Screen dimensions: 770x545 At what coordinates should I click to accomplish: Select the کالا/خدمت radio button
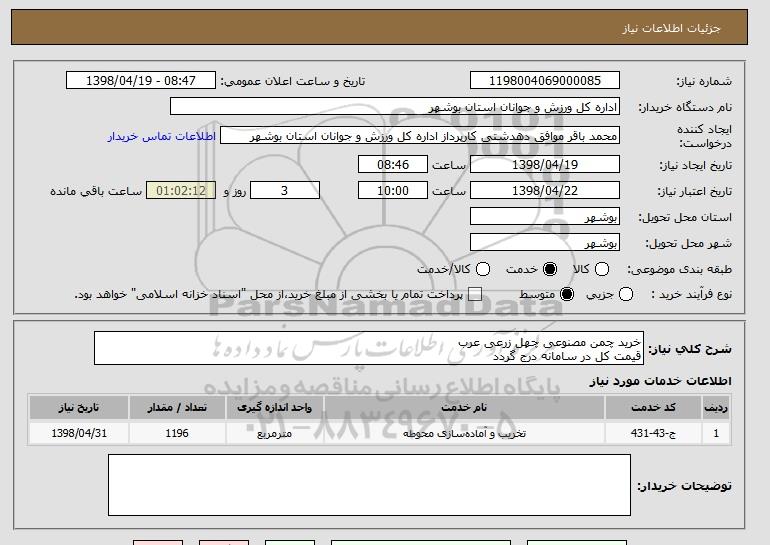coord(483,269)
